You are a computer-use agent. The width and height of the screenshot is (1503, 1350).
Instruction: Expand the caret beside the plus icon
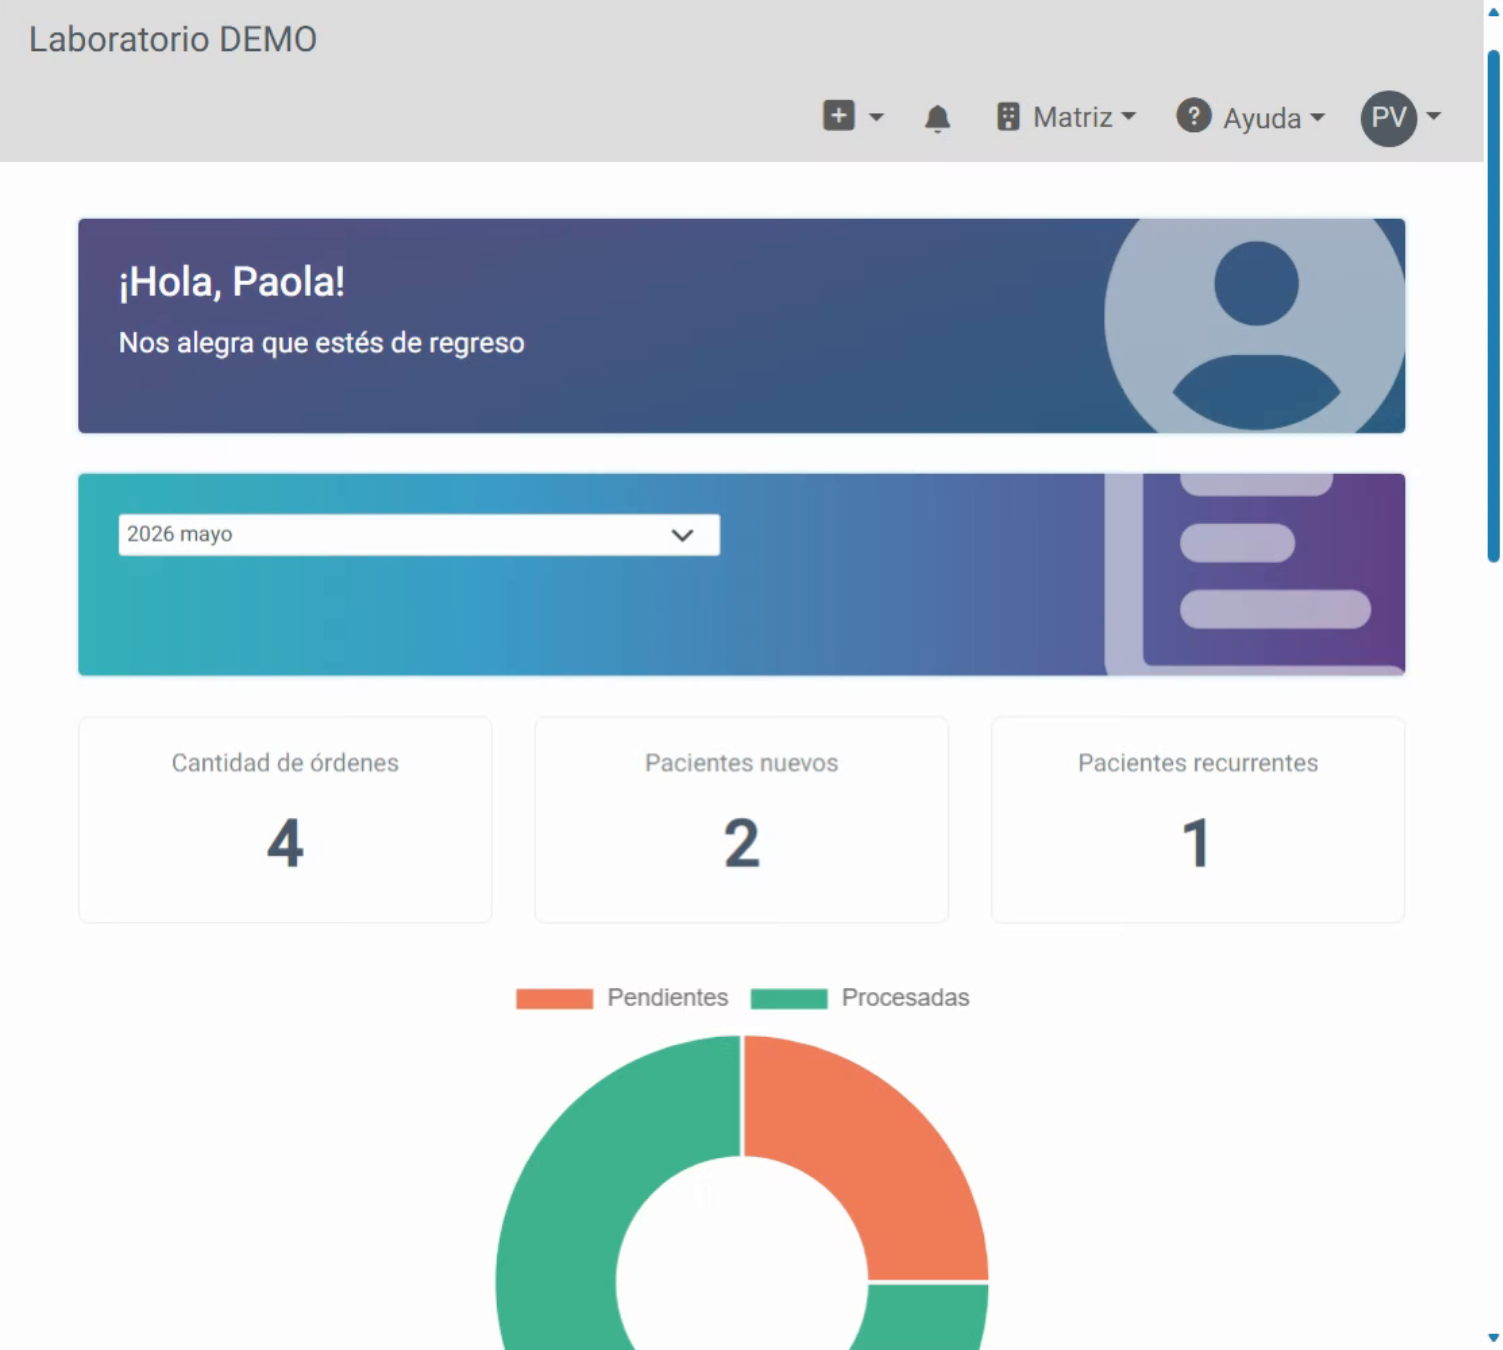pyautogui.click(x=876, y=117)
